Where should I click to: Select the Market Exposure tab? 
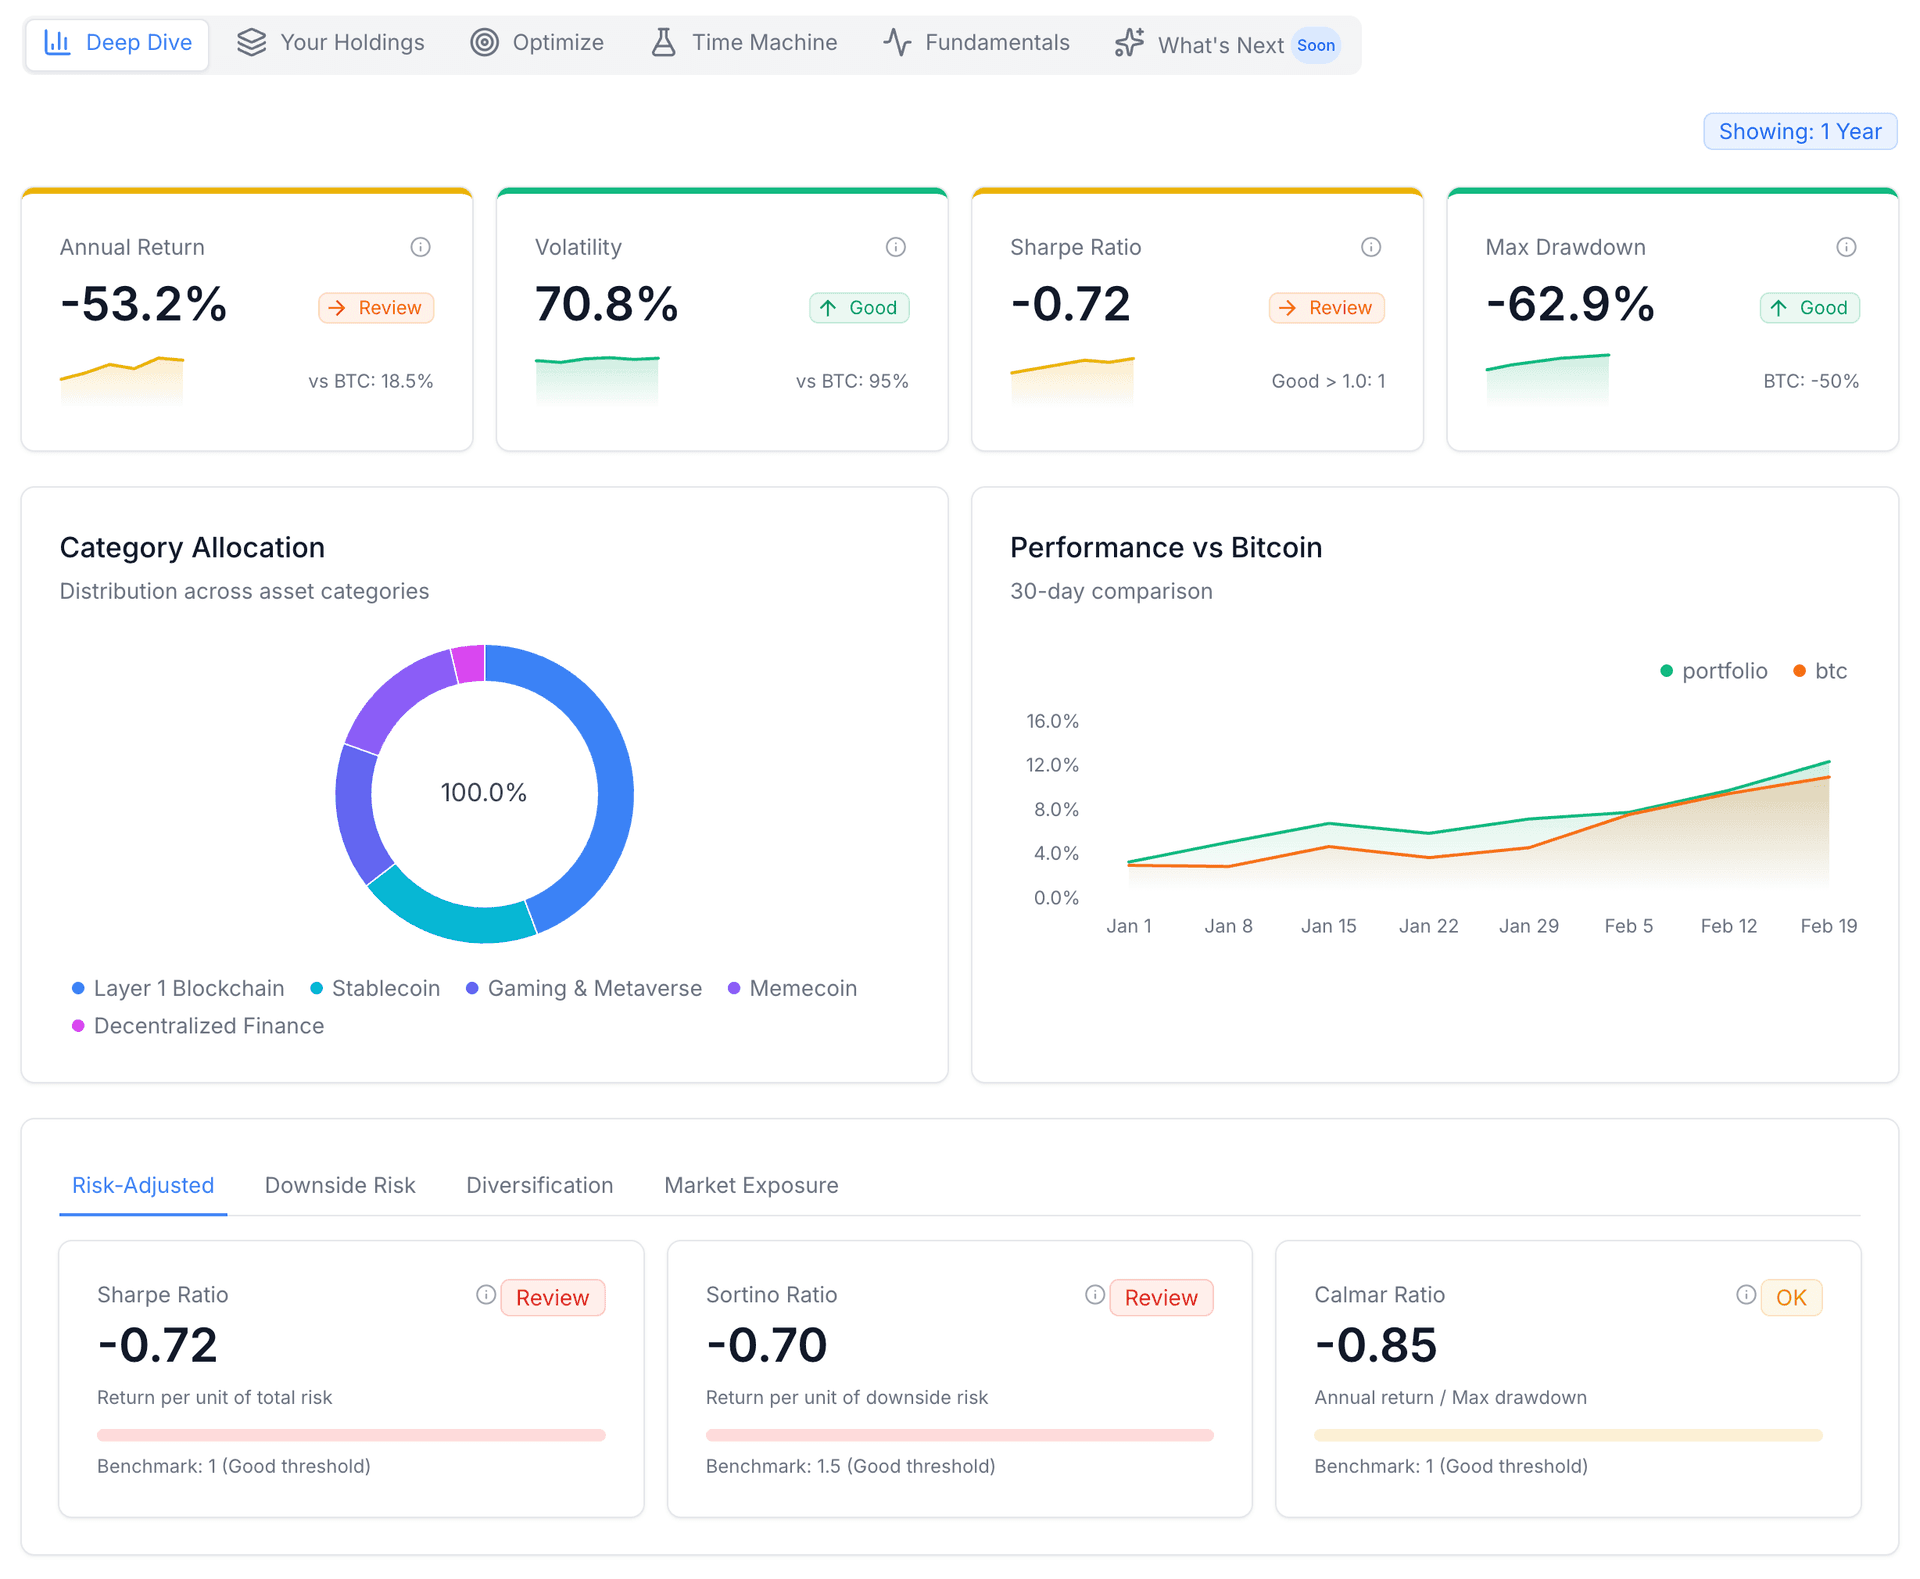(x=751, y=1186)
